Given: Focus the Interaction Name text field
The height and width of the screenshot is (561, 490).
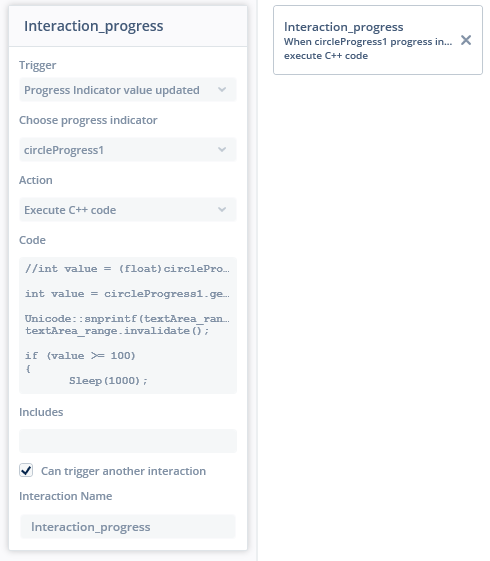Looking at the screenshot, I should [x=128, y=527].
